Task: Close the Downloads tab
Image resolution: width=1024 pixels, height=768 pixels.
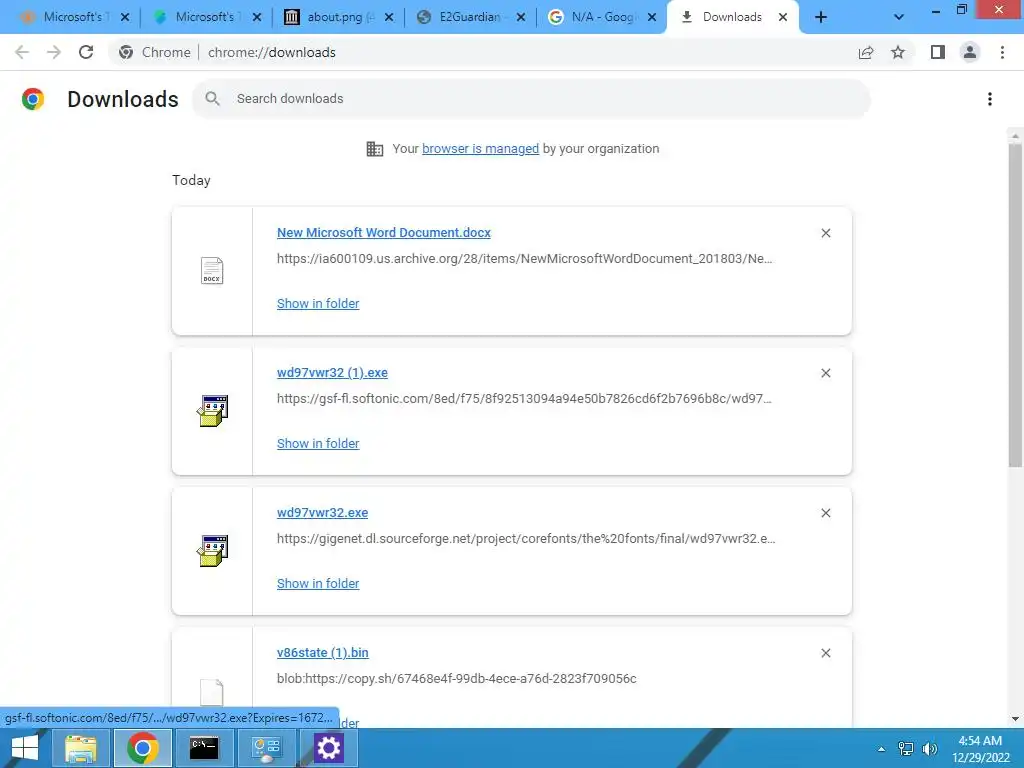Action: pos(782,18)
